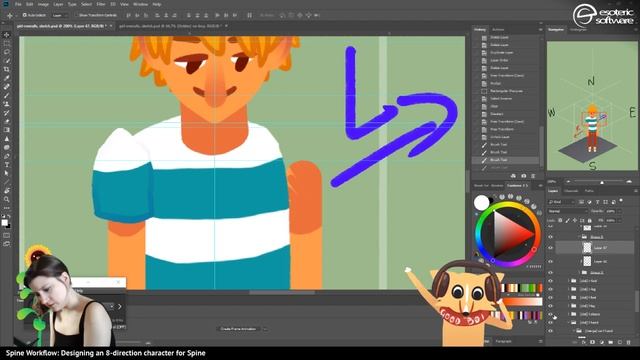Expand the [slot] l-foot layer group
The image size is (640, 360).
pos(569,298)
